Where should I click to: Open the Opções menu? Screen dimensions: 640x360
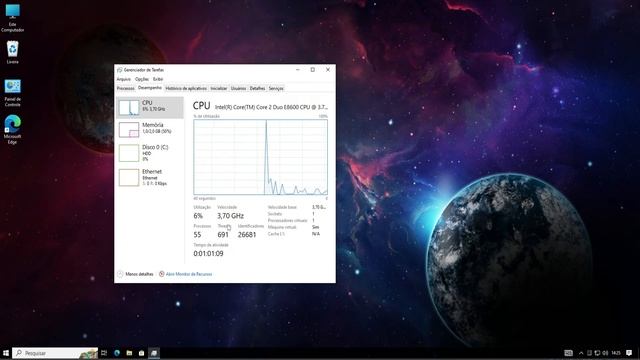142,79
